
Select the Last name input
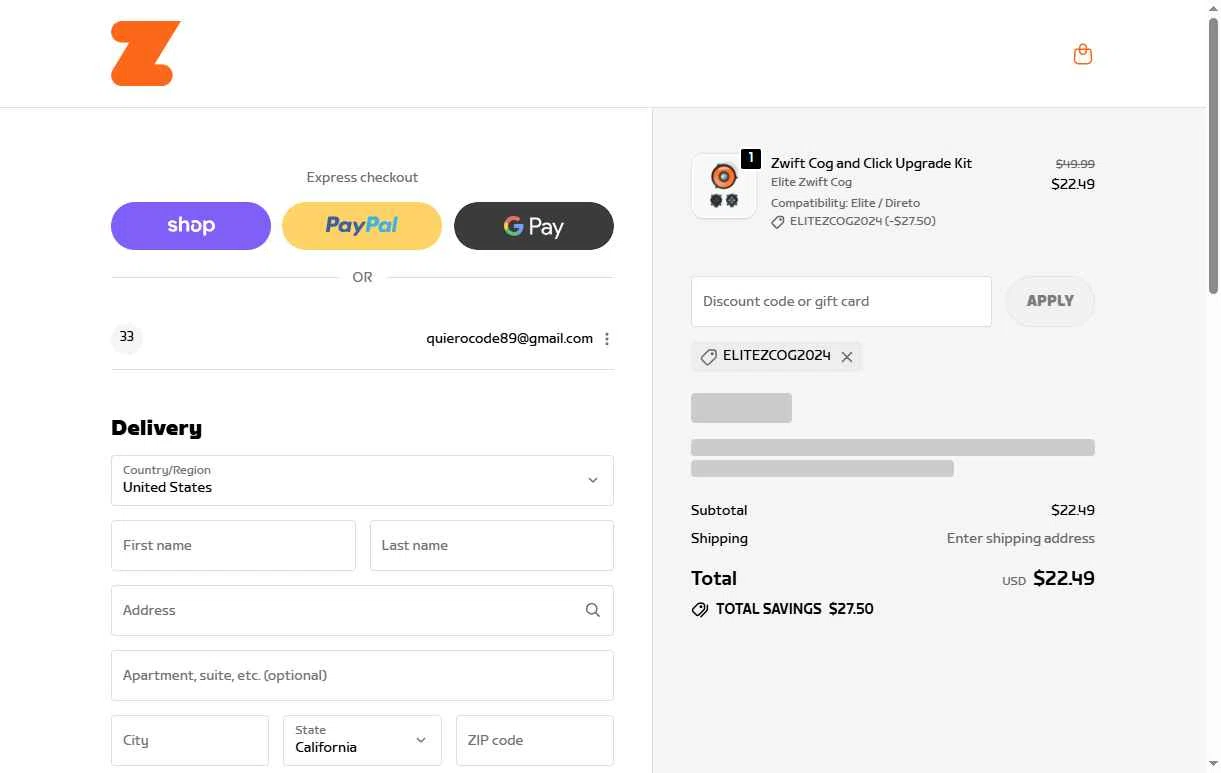491,545
